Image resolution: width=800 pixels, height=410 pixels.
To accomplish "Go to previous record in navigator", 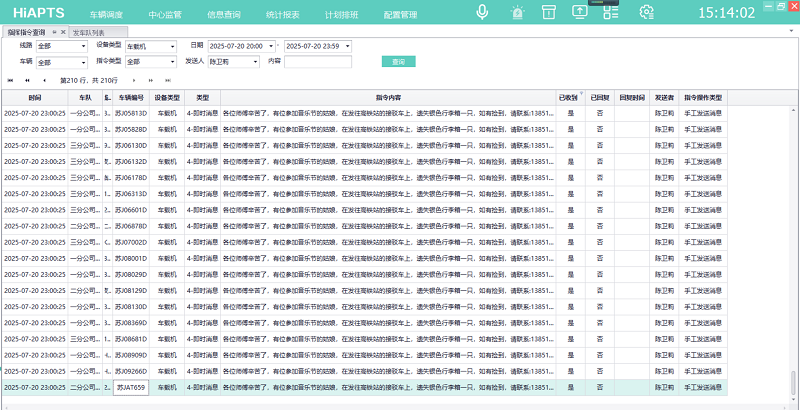I will pyautogui.click(x=44, y=80).
